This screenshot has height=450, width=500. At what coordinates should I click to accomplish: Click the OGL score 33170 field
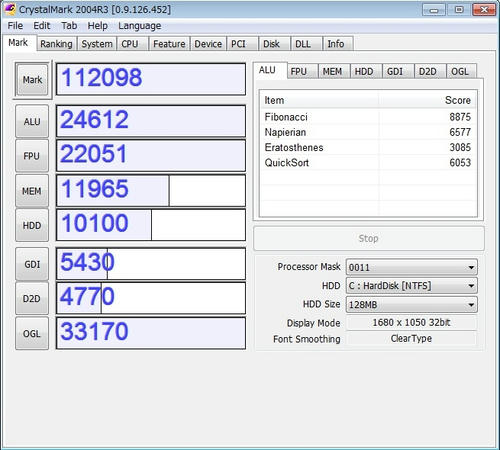(151, 333)
